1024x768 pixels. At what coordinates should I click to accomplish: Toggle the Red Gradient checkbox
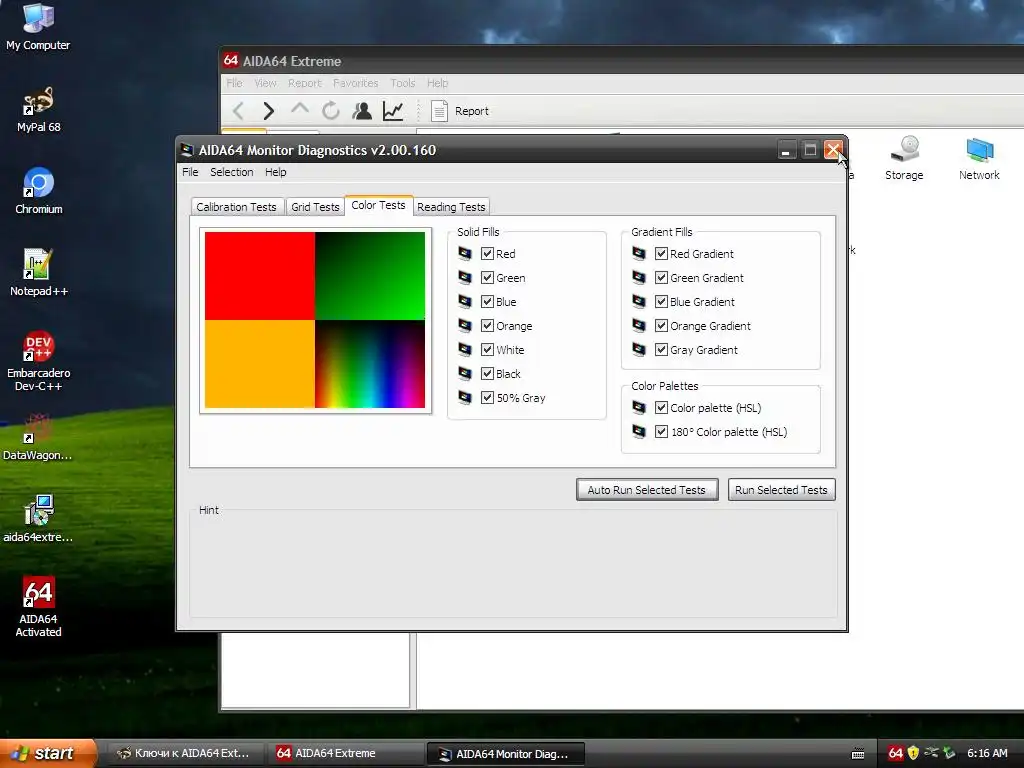point(662,253)
